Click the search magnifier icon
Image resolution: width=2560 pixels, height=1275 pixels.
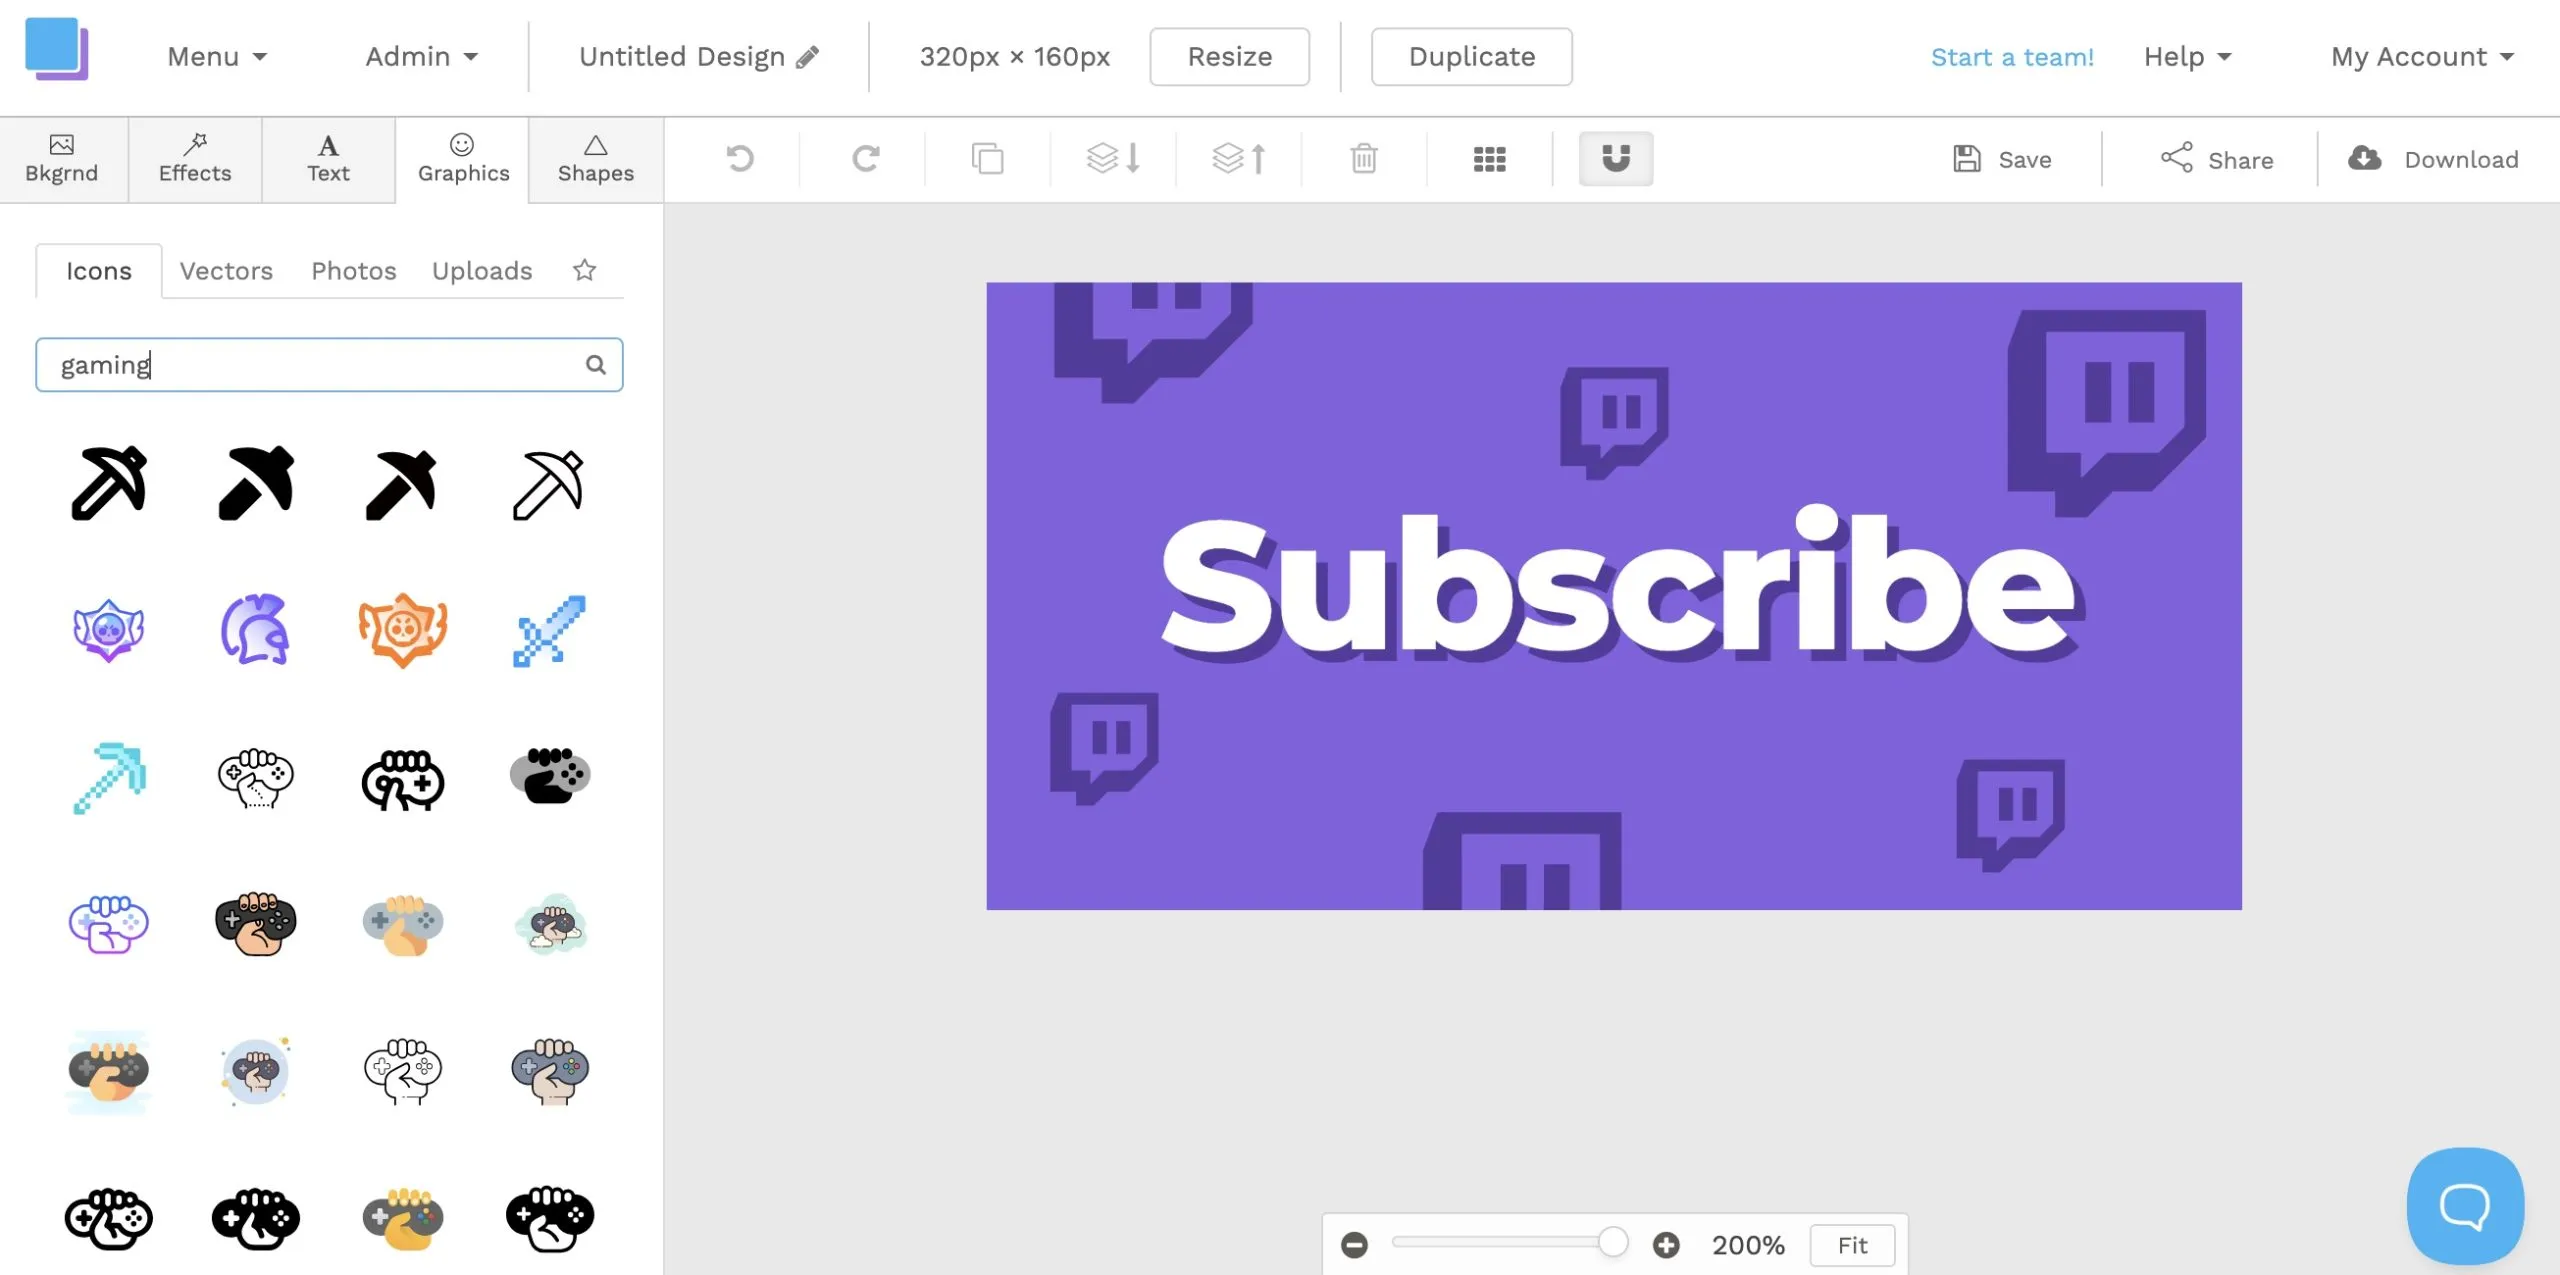[596, 365]
